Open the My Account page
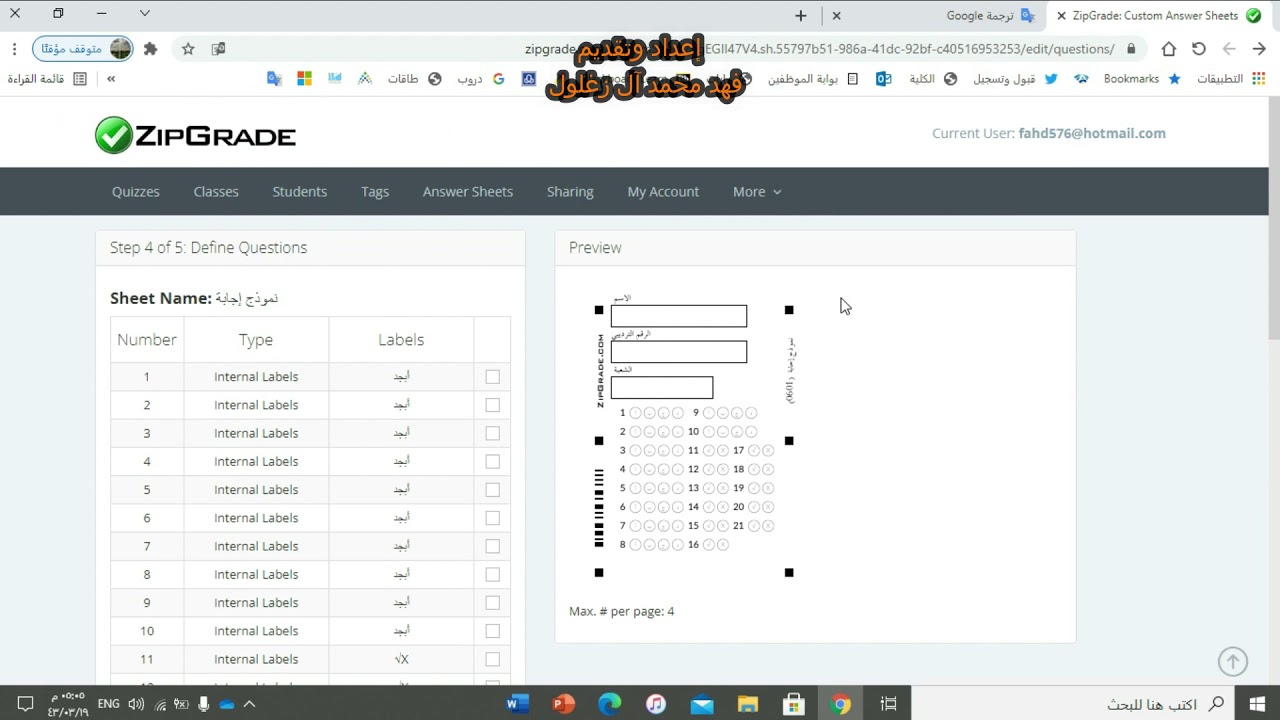The width and height of the screenshot is (1280, 720). pyautogui.click(x=663, y=191)
